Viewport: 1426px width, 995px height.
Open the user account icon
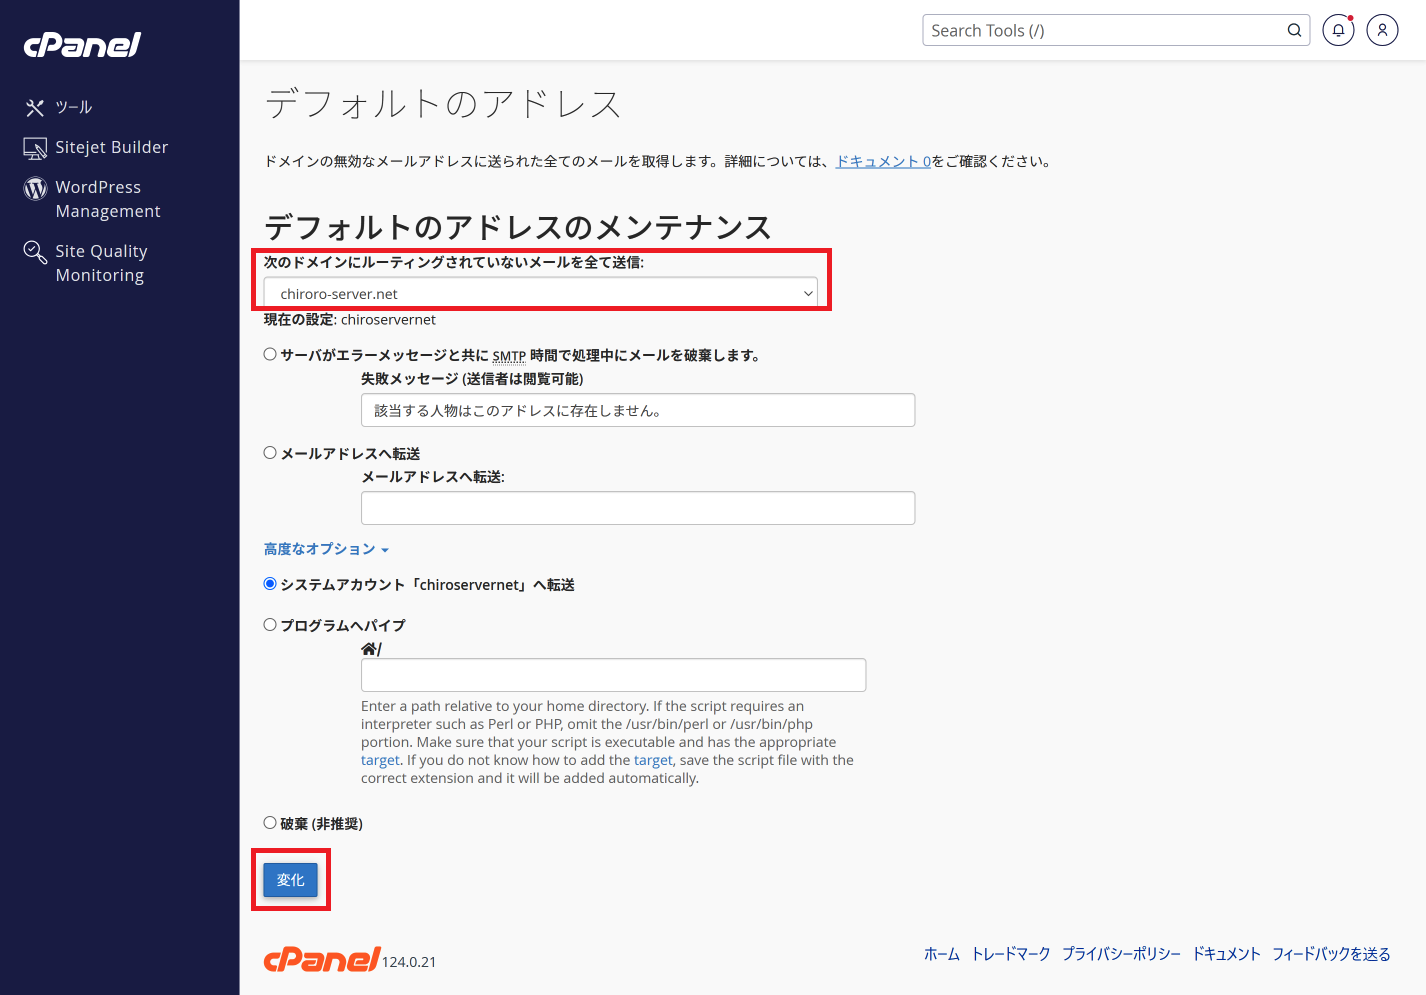pos(1382,30)
